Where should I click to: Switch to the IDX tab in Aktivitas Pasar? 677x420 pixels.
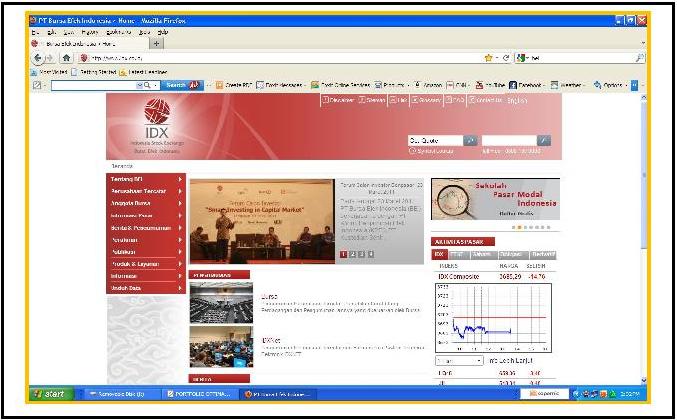click(440, 254)
